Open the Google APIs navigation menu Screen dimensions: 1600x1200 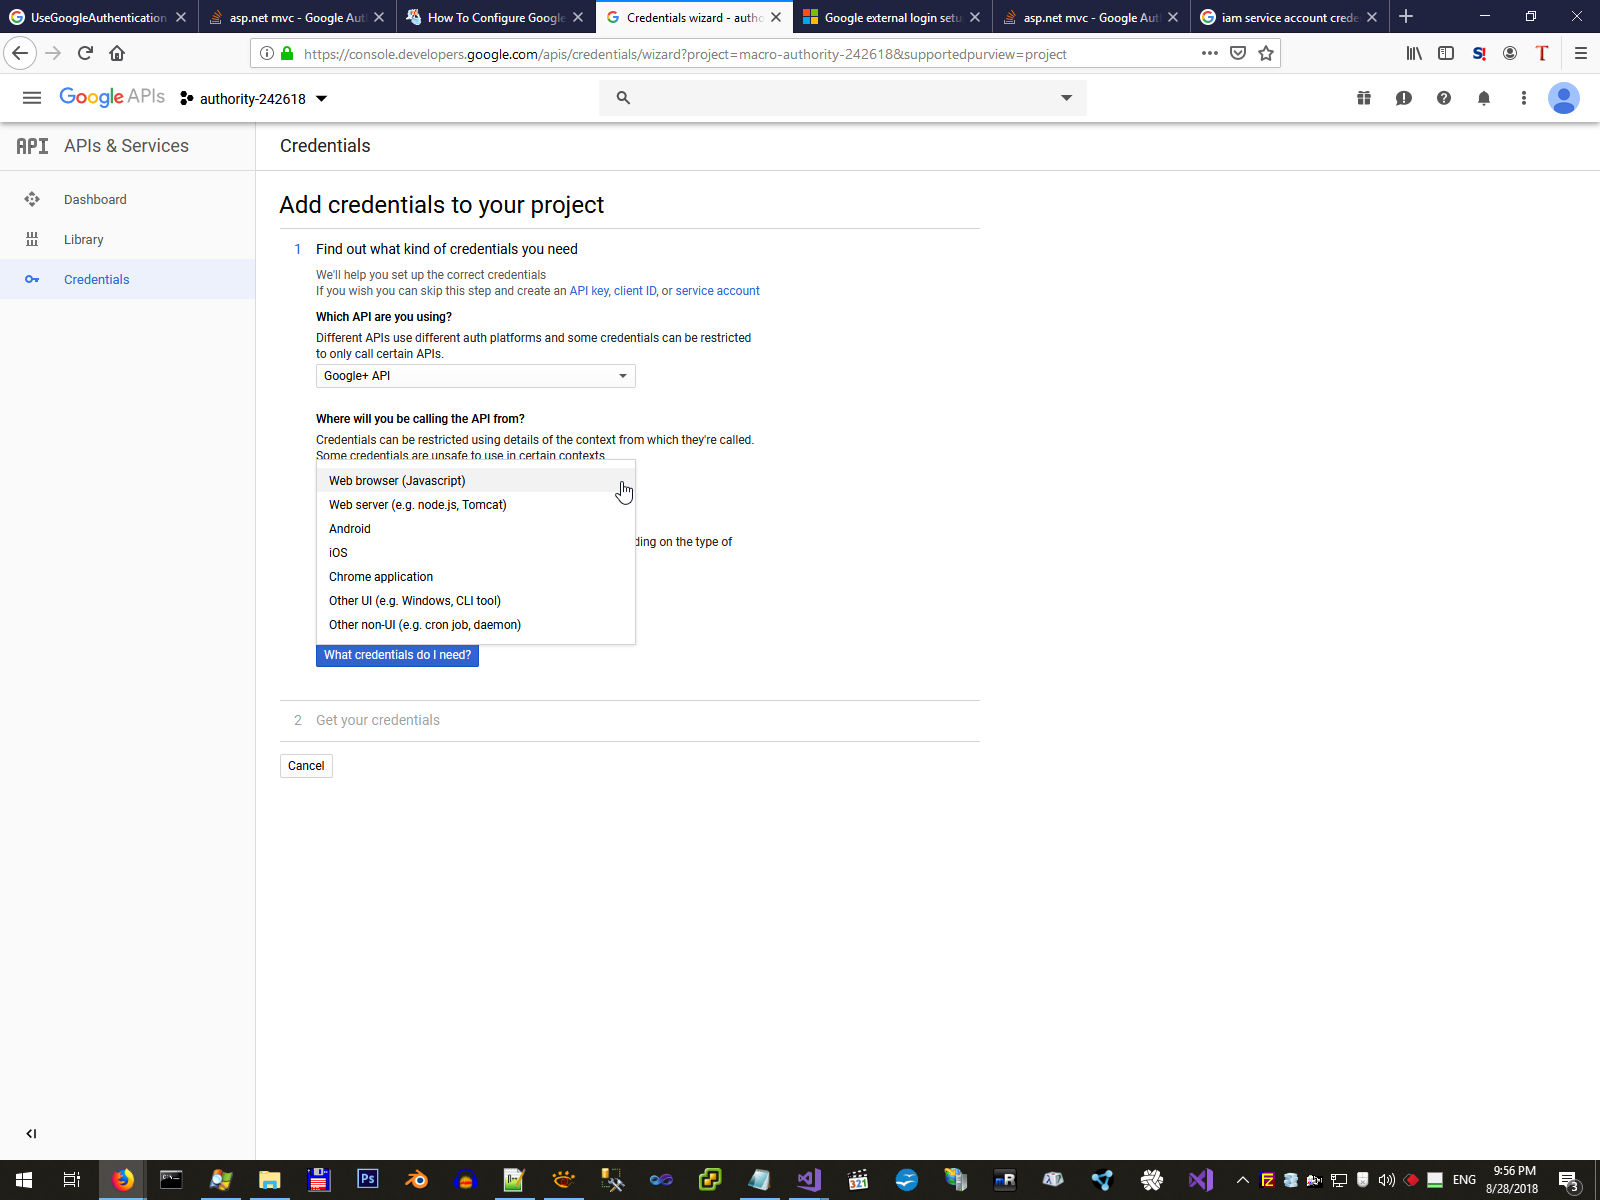(32, 98)
